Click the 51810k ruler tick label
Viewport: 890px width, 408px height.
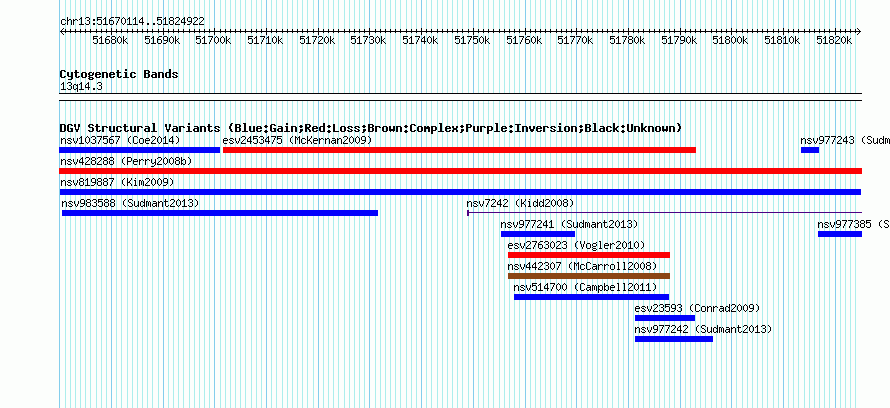point(783,40)
